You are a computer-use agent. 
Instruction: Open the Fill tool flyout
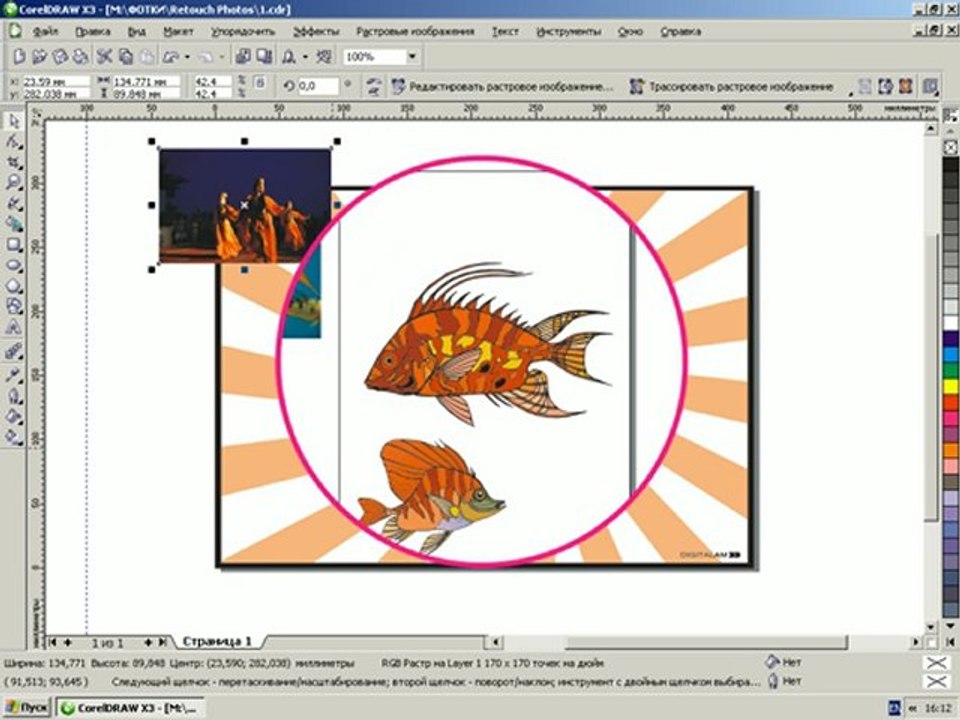click(13, 417)
